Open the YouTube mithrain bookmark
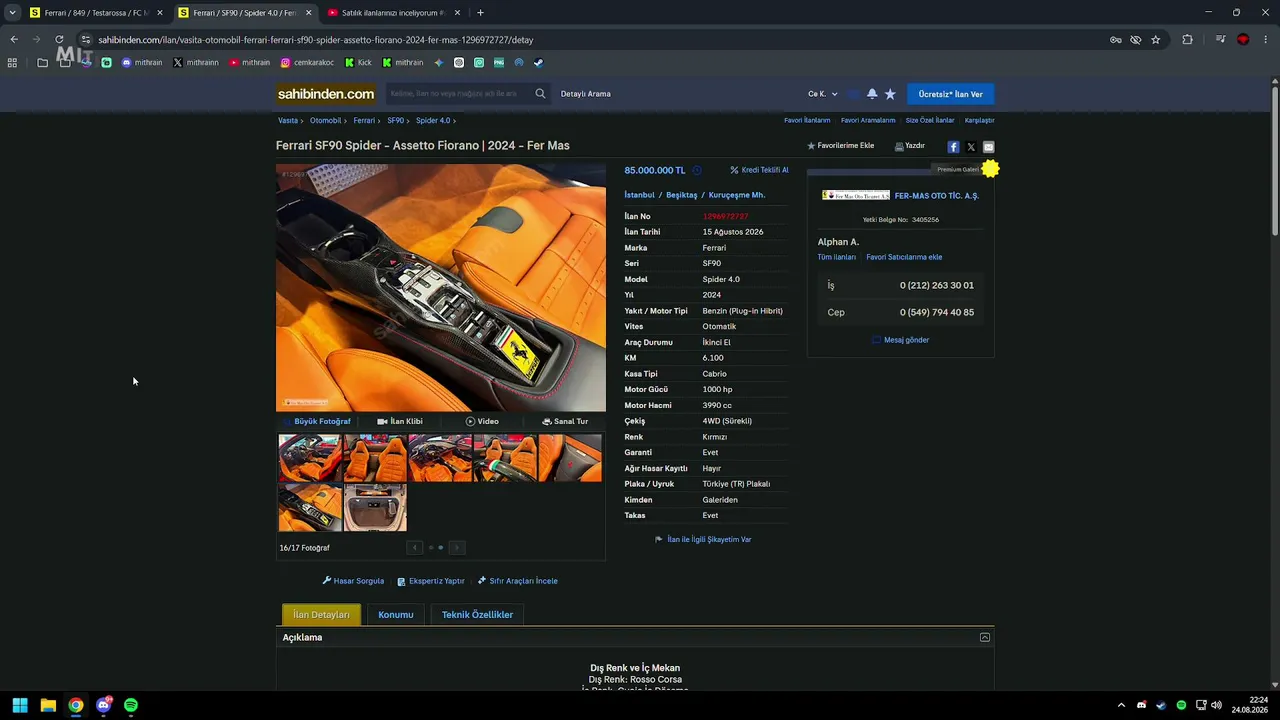1280x720 pixels. tap(250, 62)
